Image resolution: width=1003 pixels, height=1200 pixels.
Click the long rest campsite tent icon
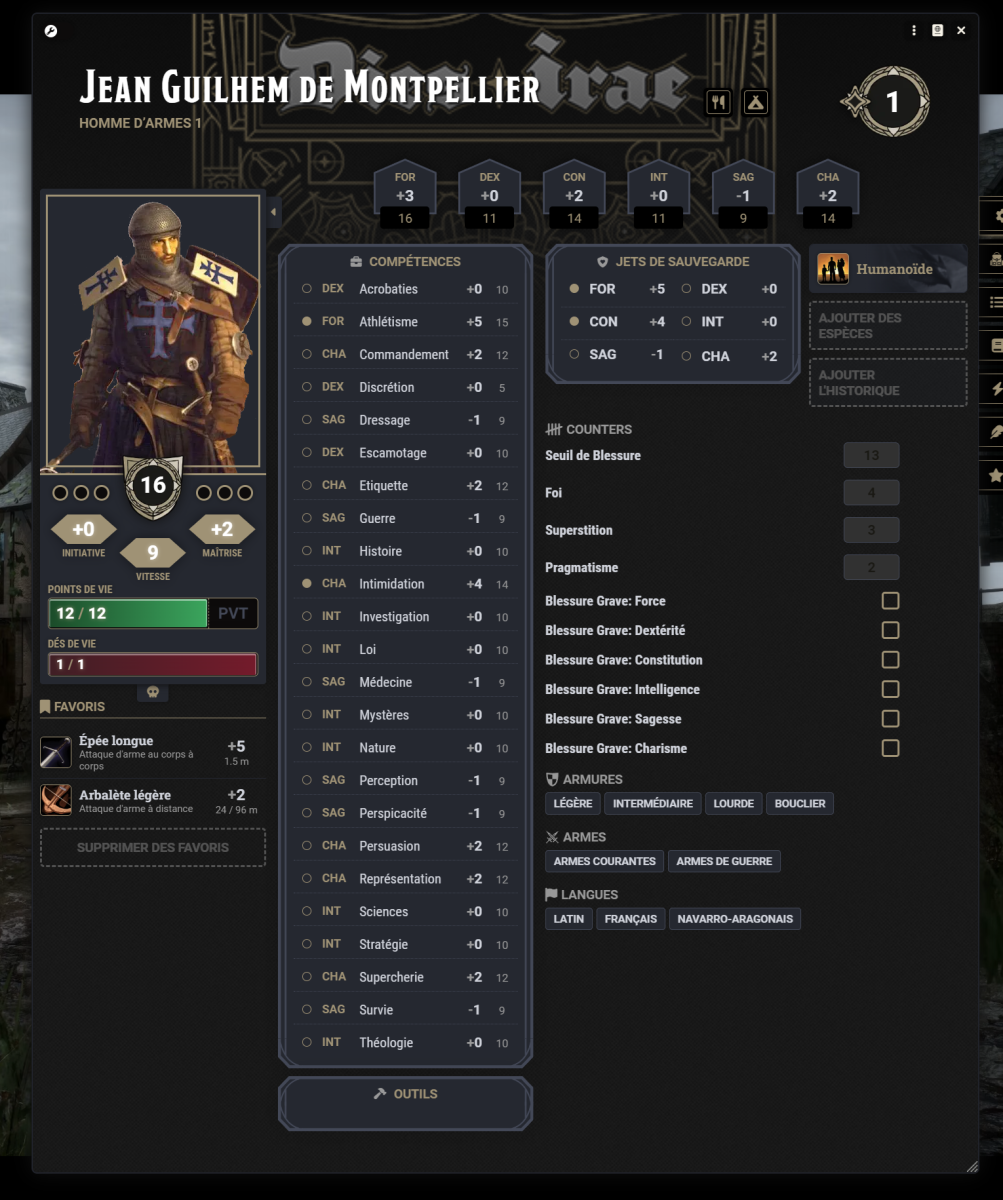pos(756,102)
